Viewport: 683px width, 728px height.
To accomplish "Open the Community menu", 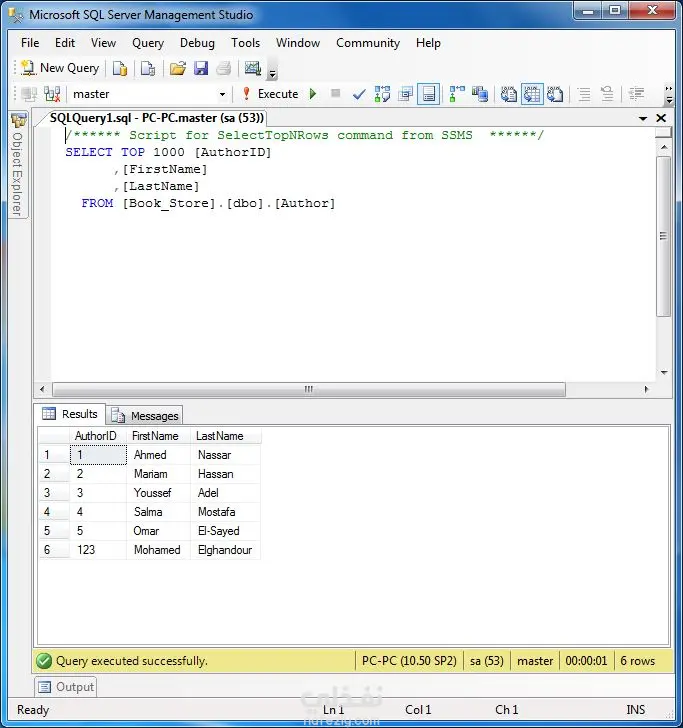I will [368, 43].
